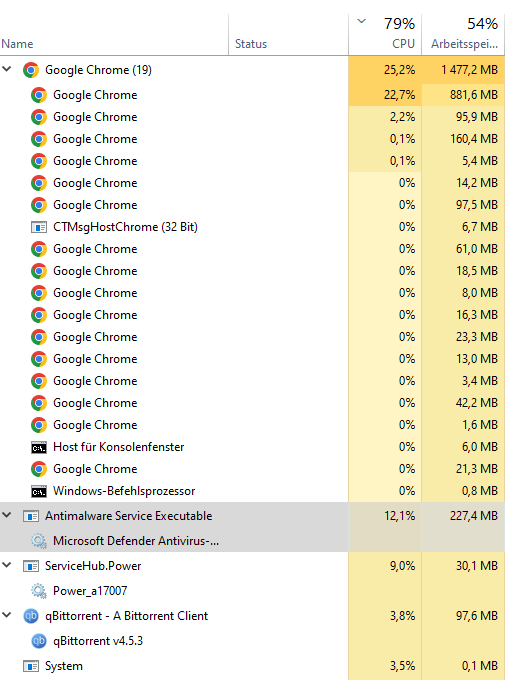Click the Google Chrome (19) group icon
The image size is (506, 681).
pos(31,70)
